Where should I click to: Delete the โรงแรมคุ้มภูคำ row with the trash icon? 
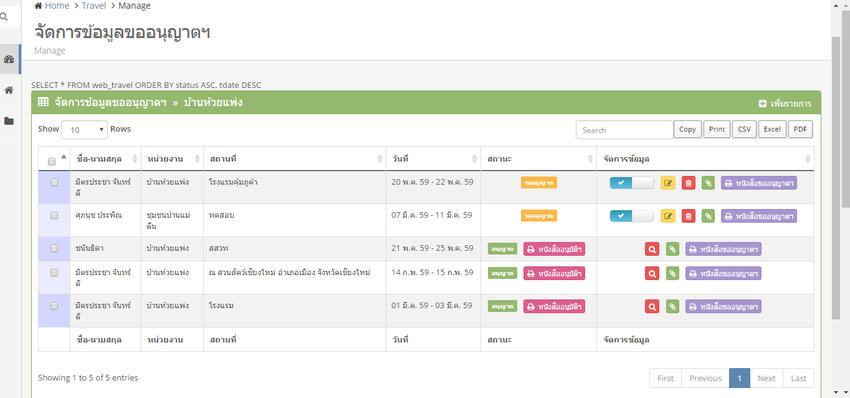[688, 183]
